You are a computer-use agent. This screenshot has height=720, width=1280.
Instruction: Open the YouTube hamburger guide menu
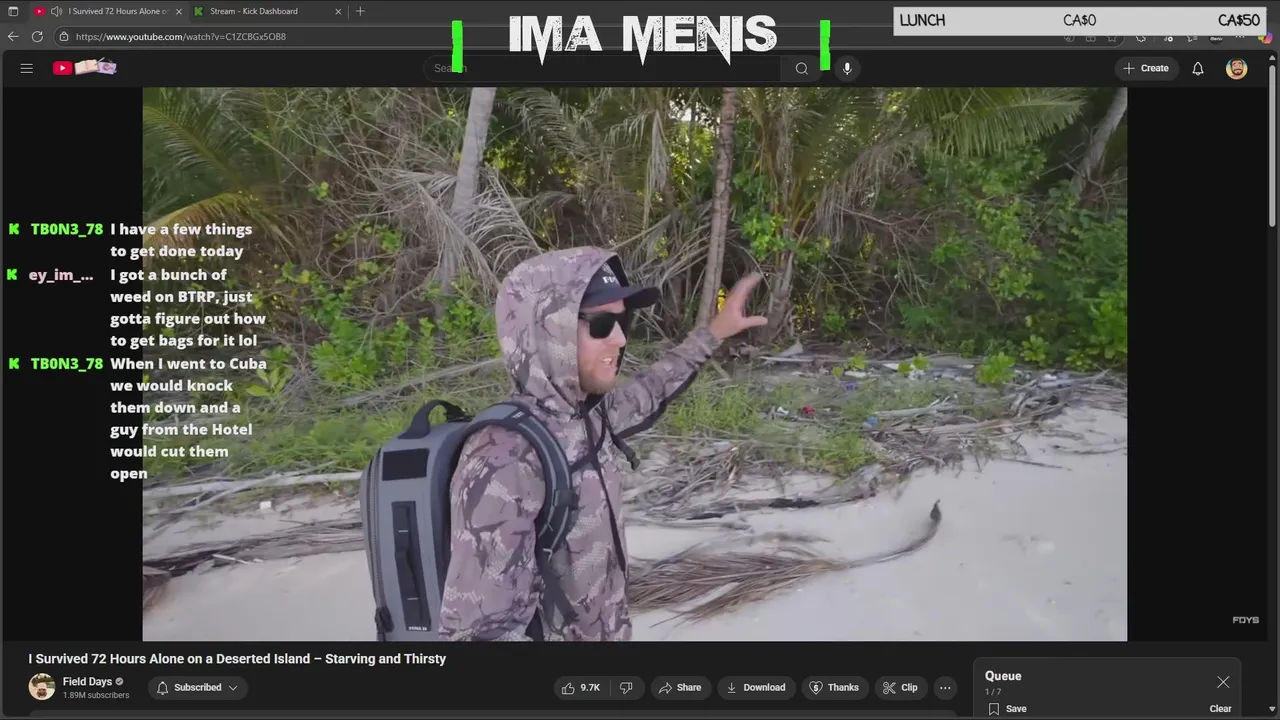[x=27, y=68]
